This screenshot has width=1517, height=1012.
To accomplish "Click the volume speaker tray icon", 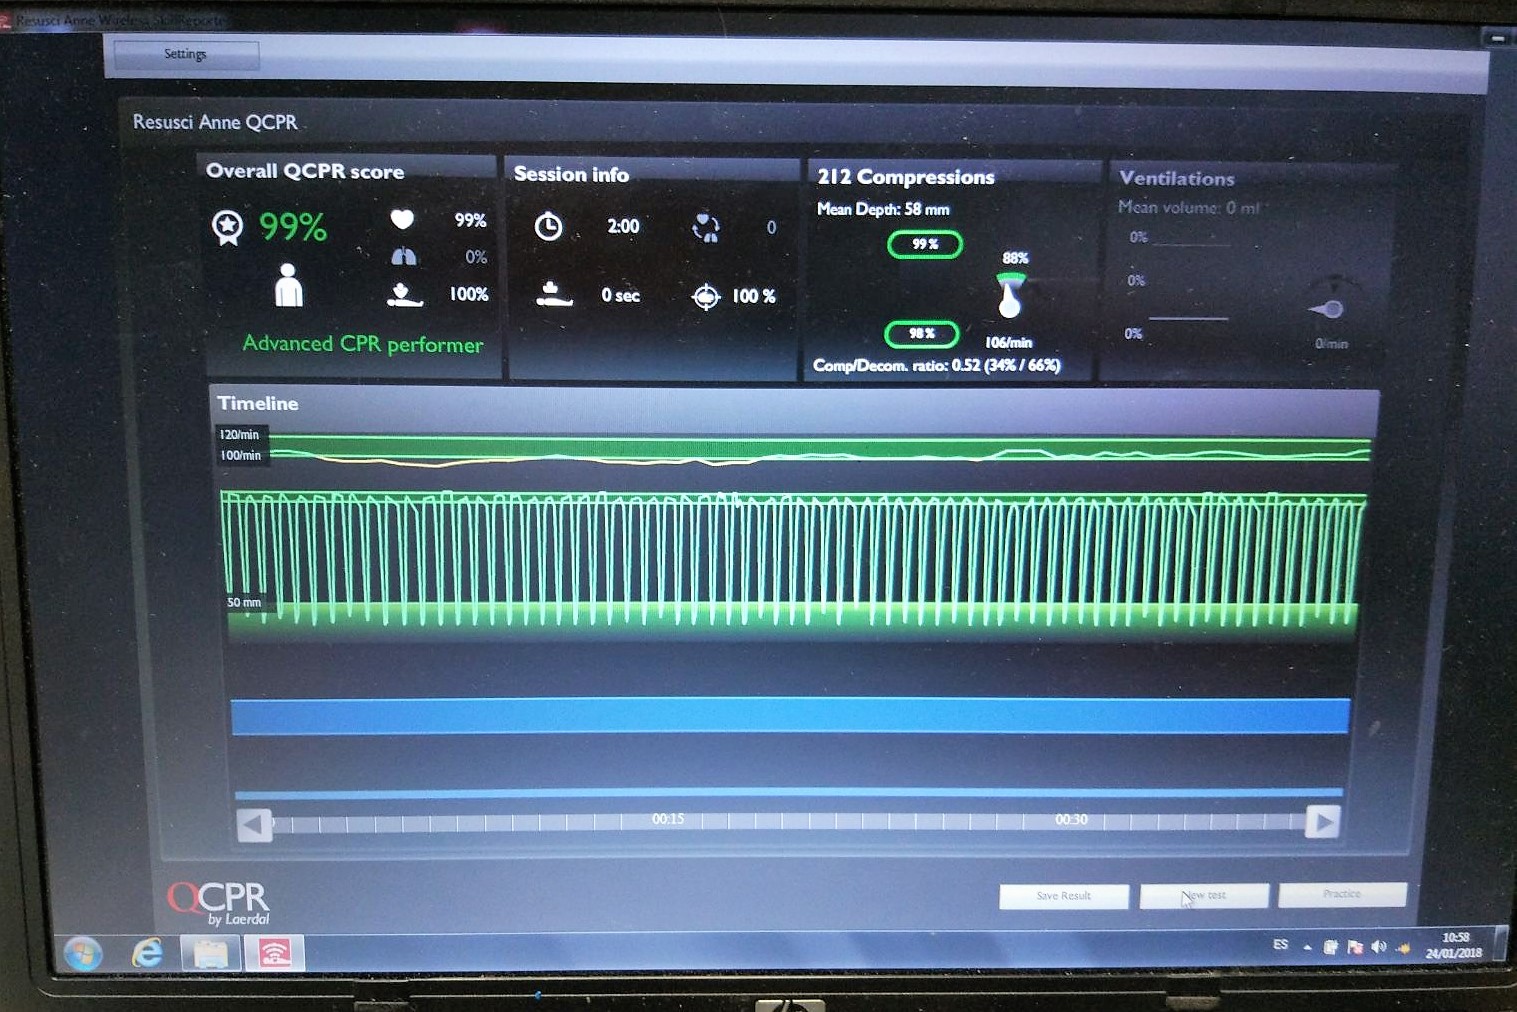I will [1379, 946].
